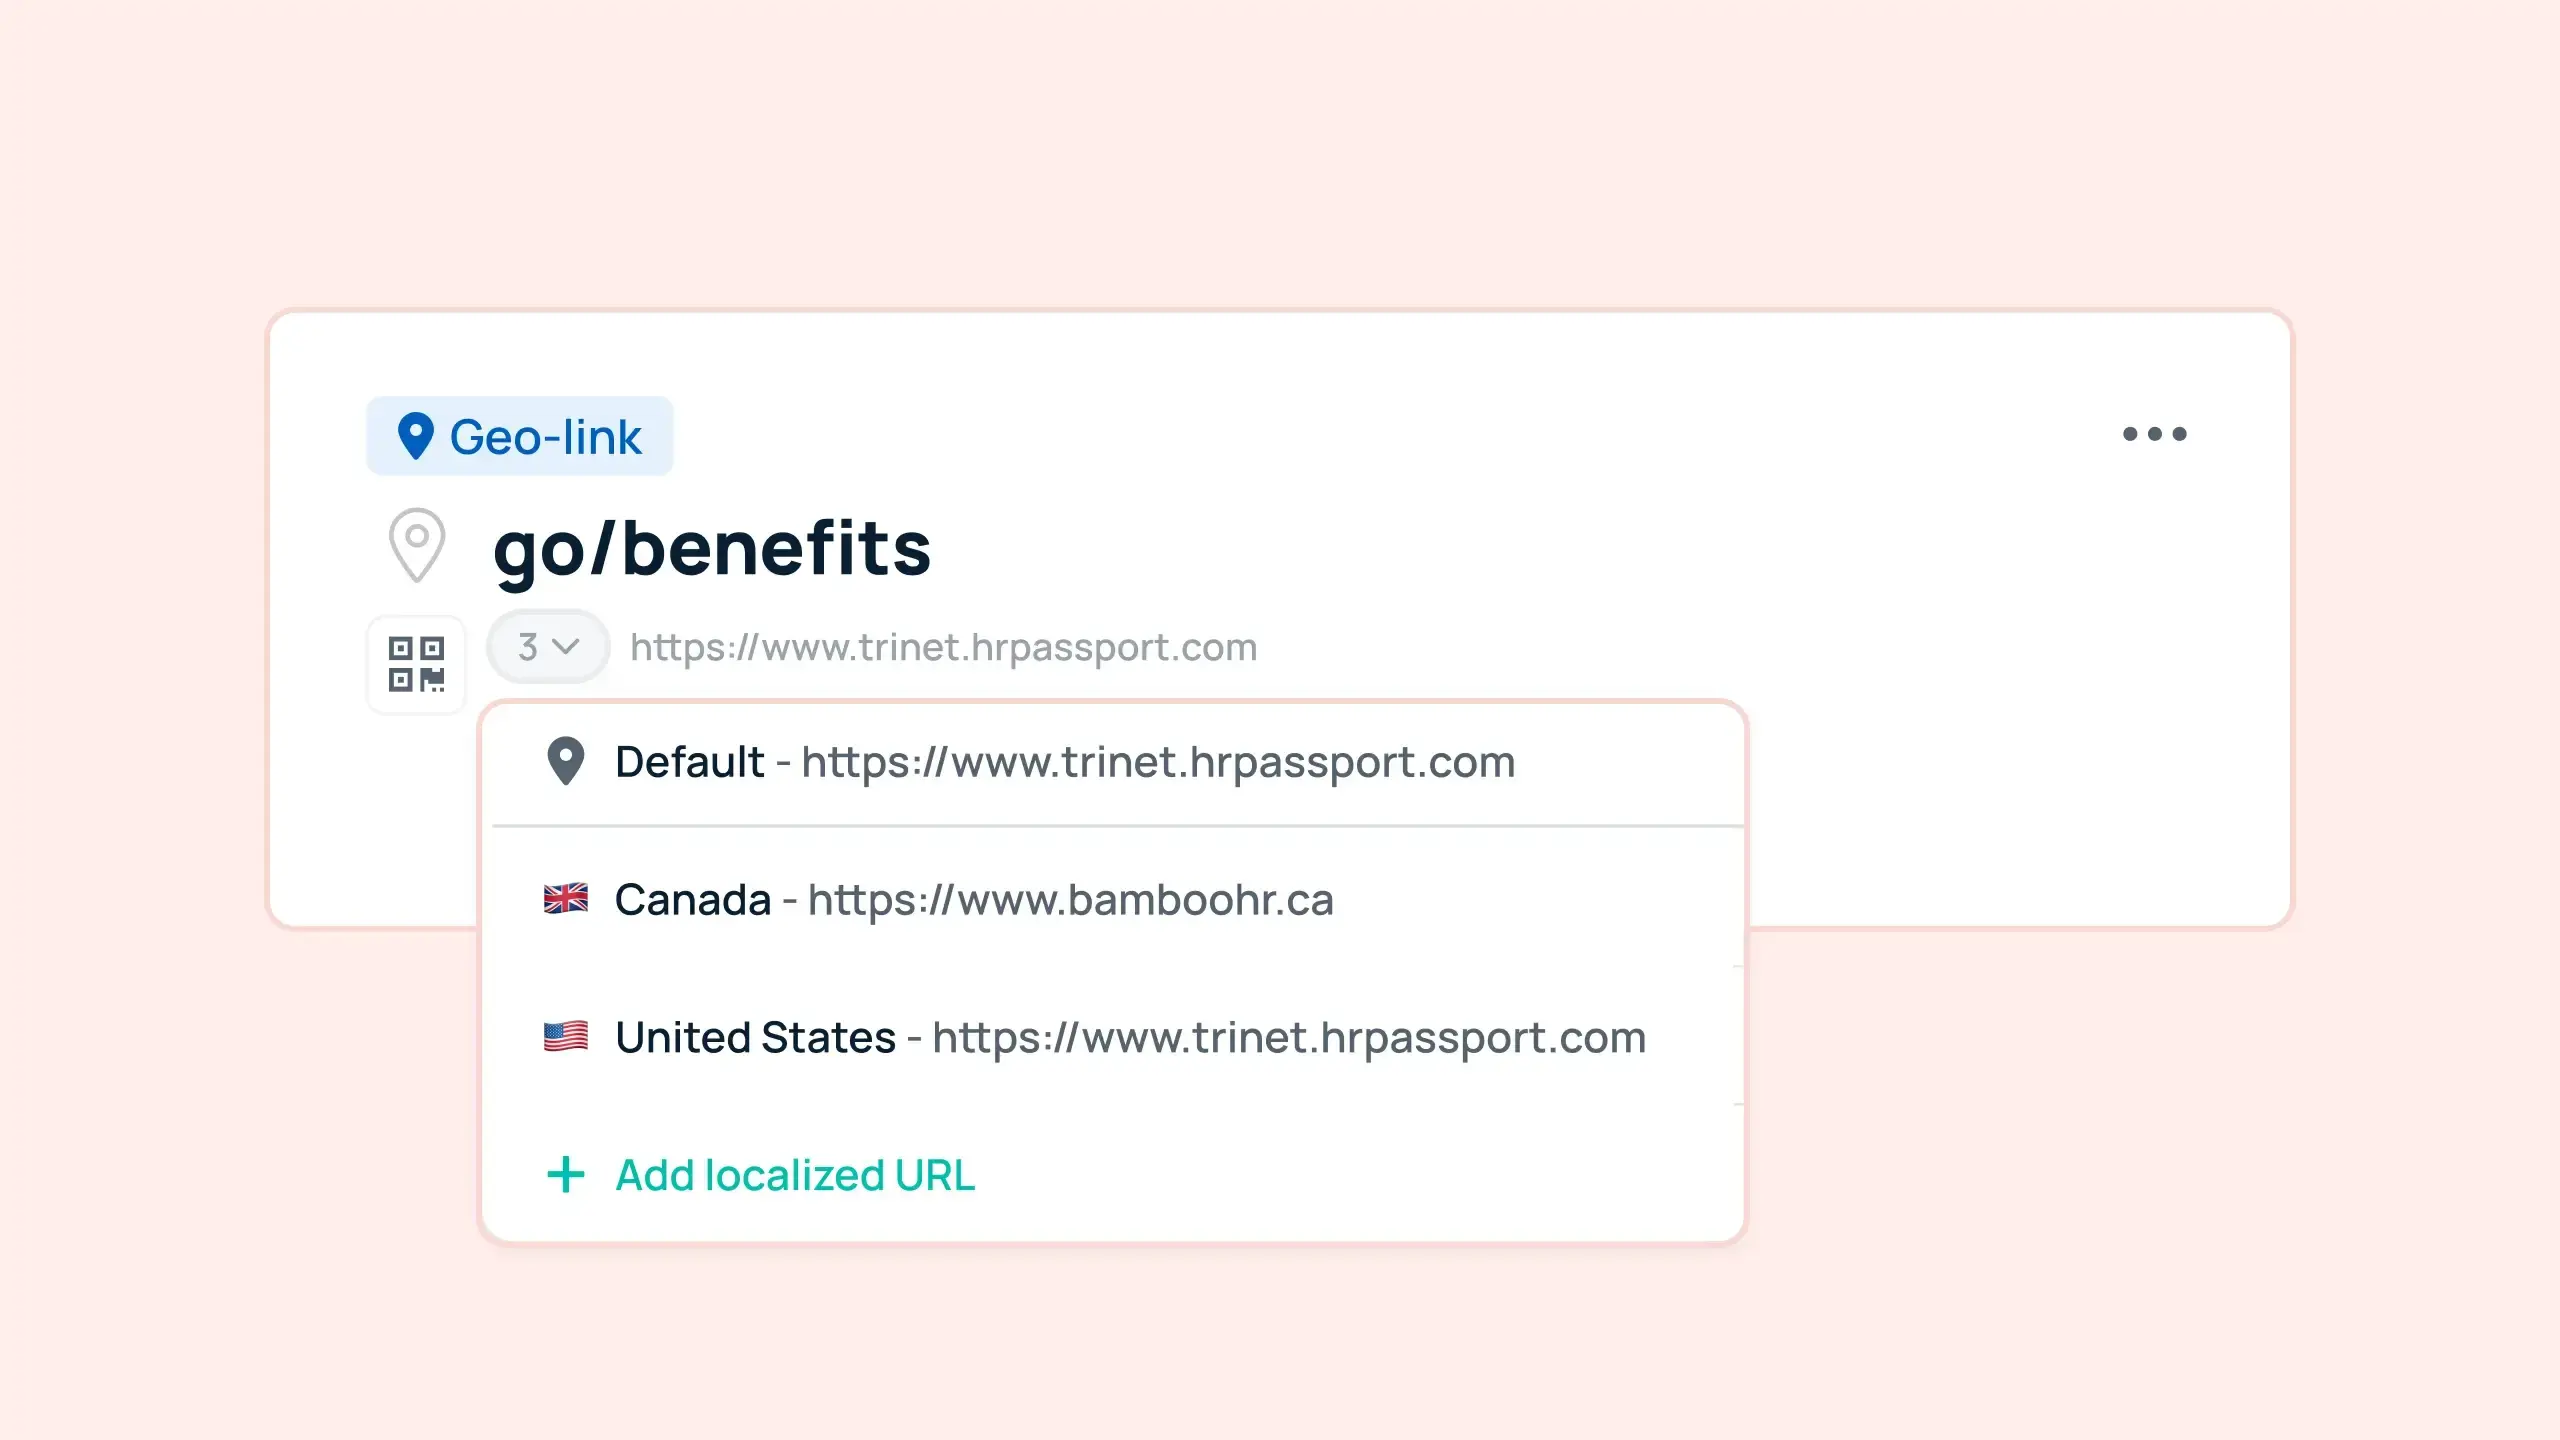This screenshot has width=2560, height=1440.
Task: Expand the destination count dropdown showing 3
Action: [x=546, y=646]
